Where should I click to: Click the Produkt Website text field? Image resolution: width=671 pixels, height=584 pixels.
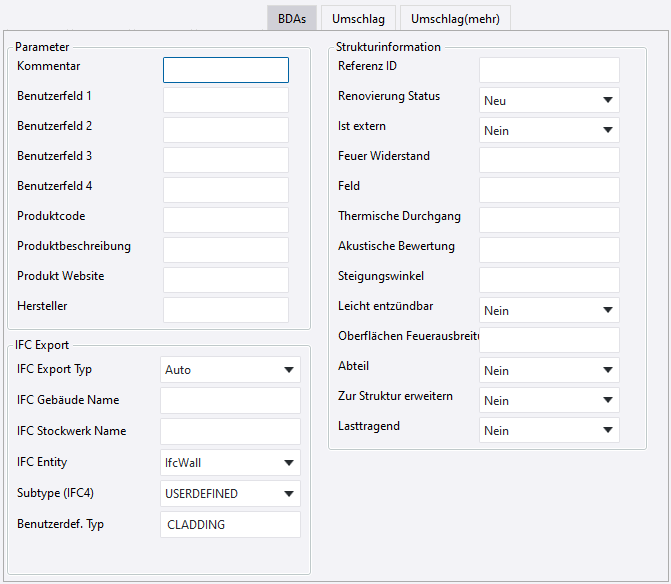(x=226, y=280)
